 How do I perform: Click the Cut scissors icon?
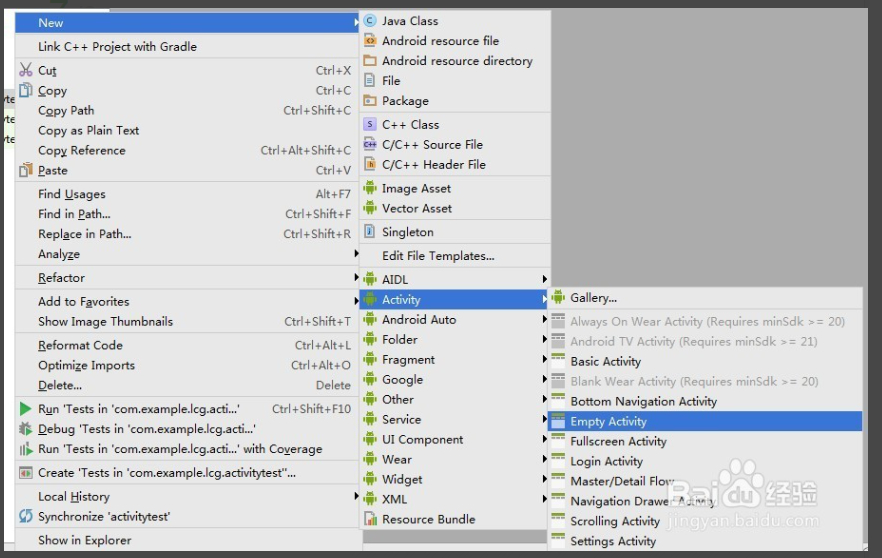pos(26,71)
